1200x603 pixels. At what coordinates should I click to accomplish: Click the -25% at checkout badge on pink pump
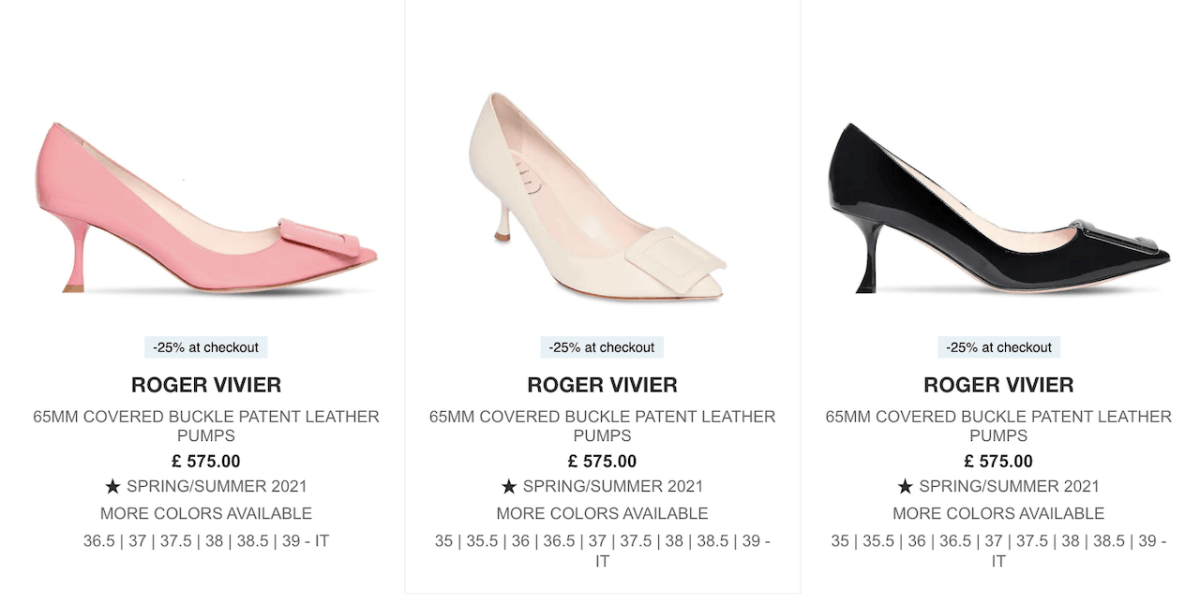[206, 348]
